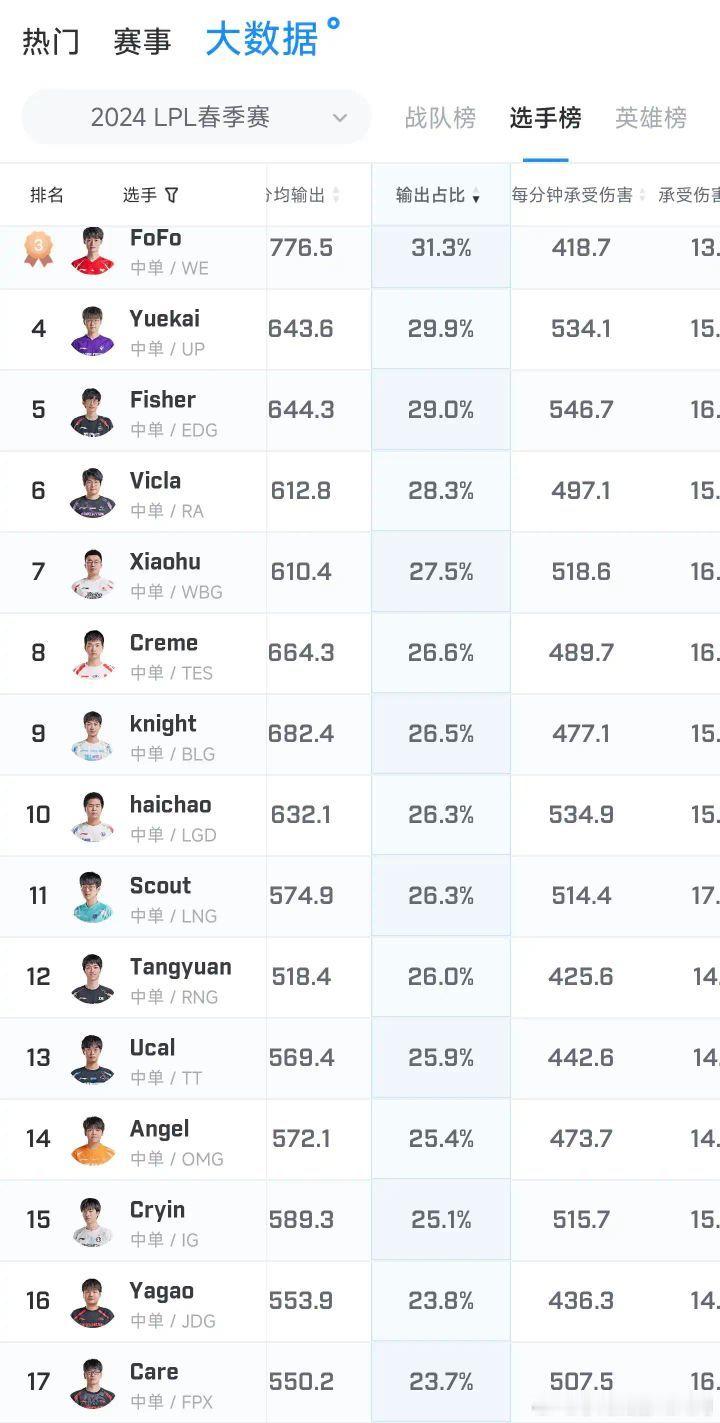The image size is (720, 1423).
Task: Click the bronze rank 3 medal icon
Action: [x=38, y=248]
